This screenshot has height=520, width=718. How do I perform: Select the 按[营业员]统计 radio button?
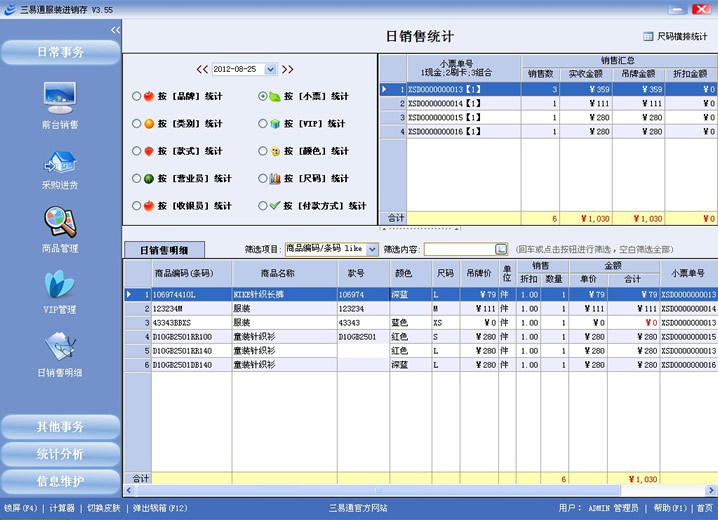136,179
